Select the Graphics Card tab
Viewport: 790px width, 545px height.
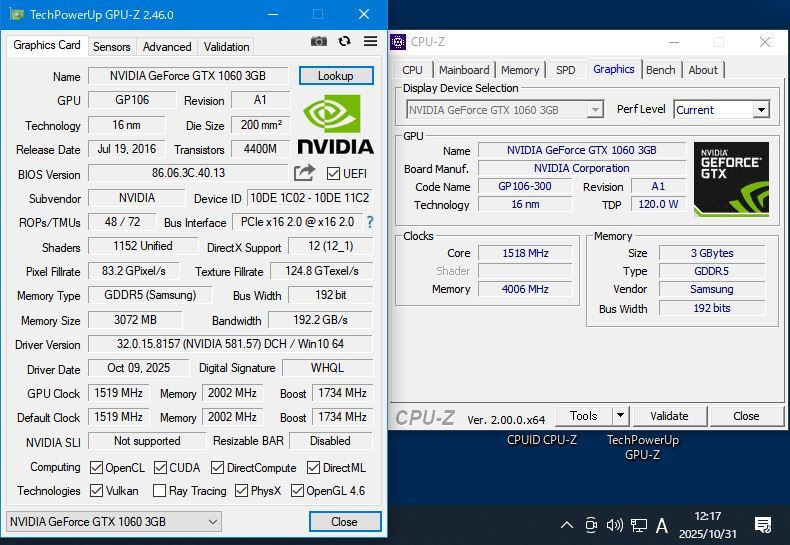coord(47,45)
